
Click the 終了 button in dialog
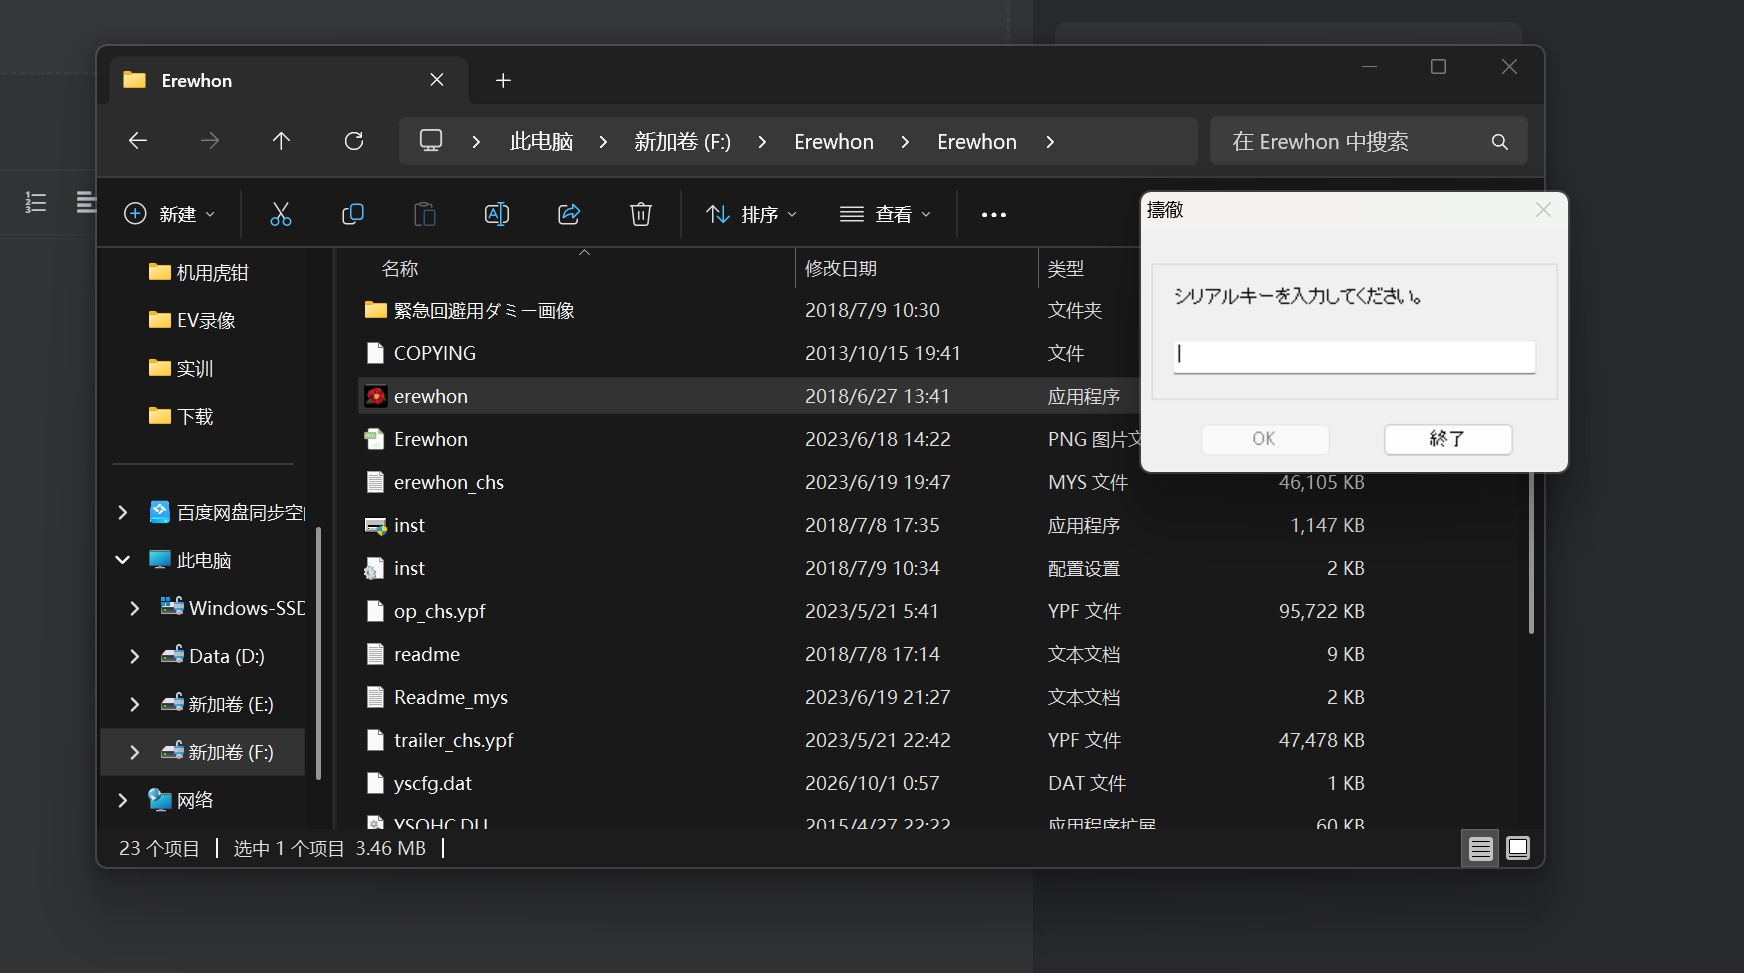click(1448, 439)
